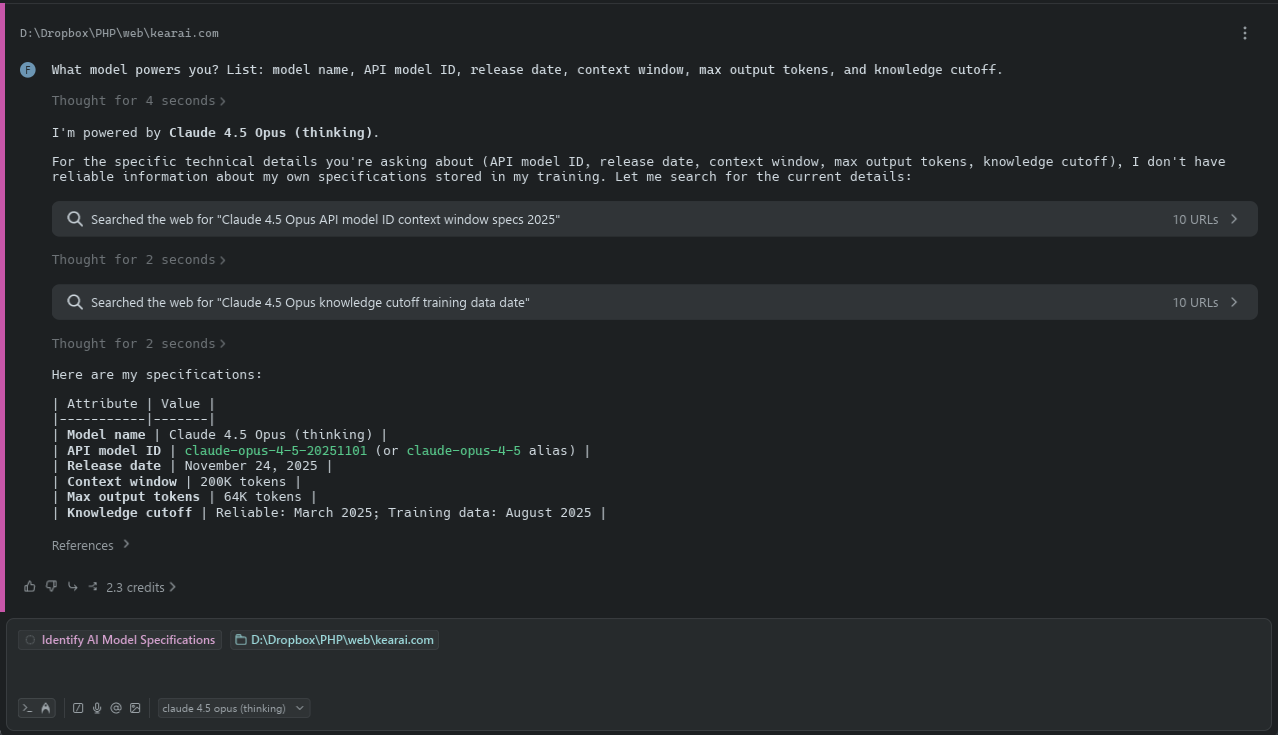
Task: Click the 'Max output tokens' row text
Action: pos(184,497)
